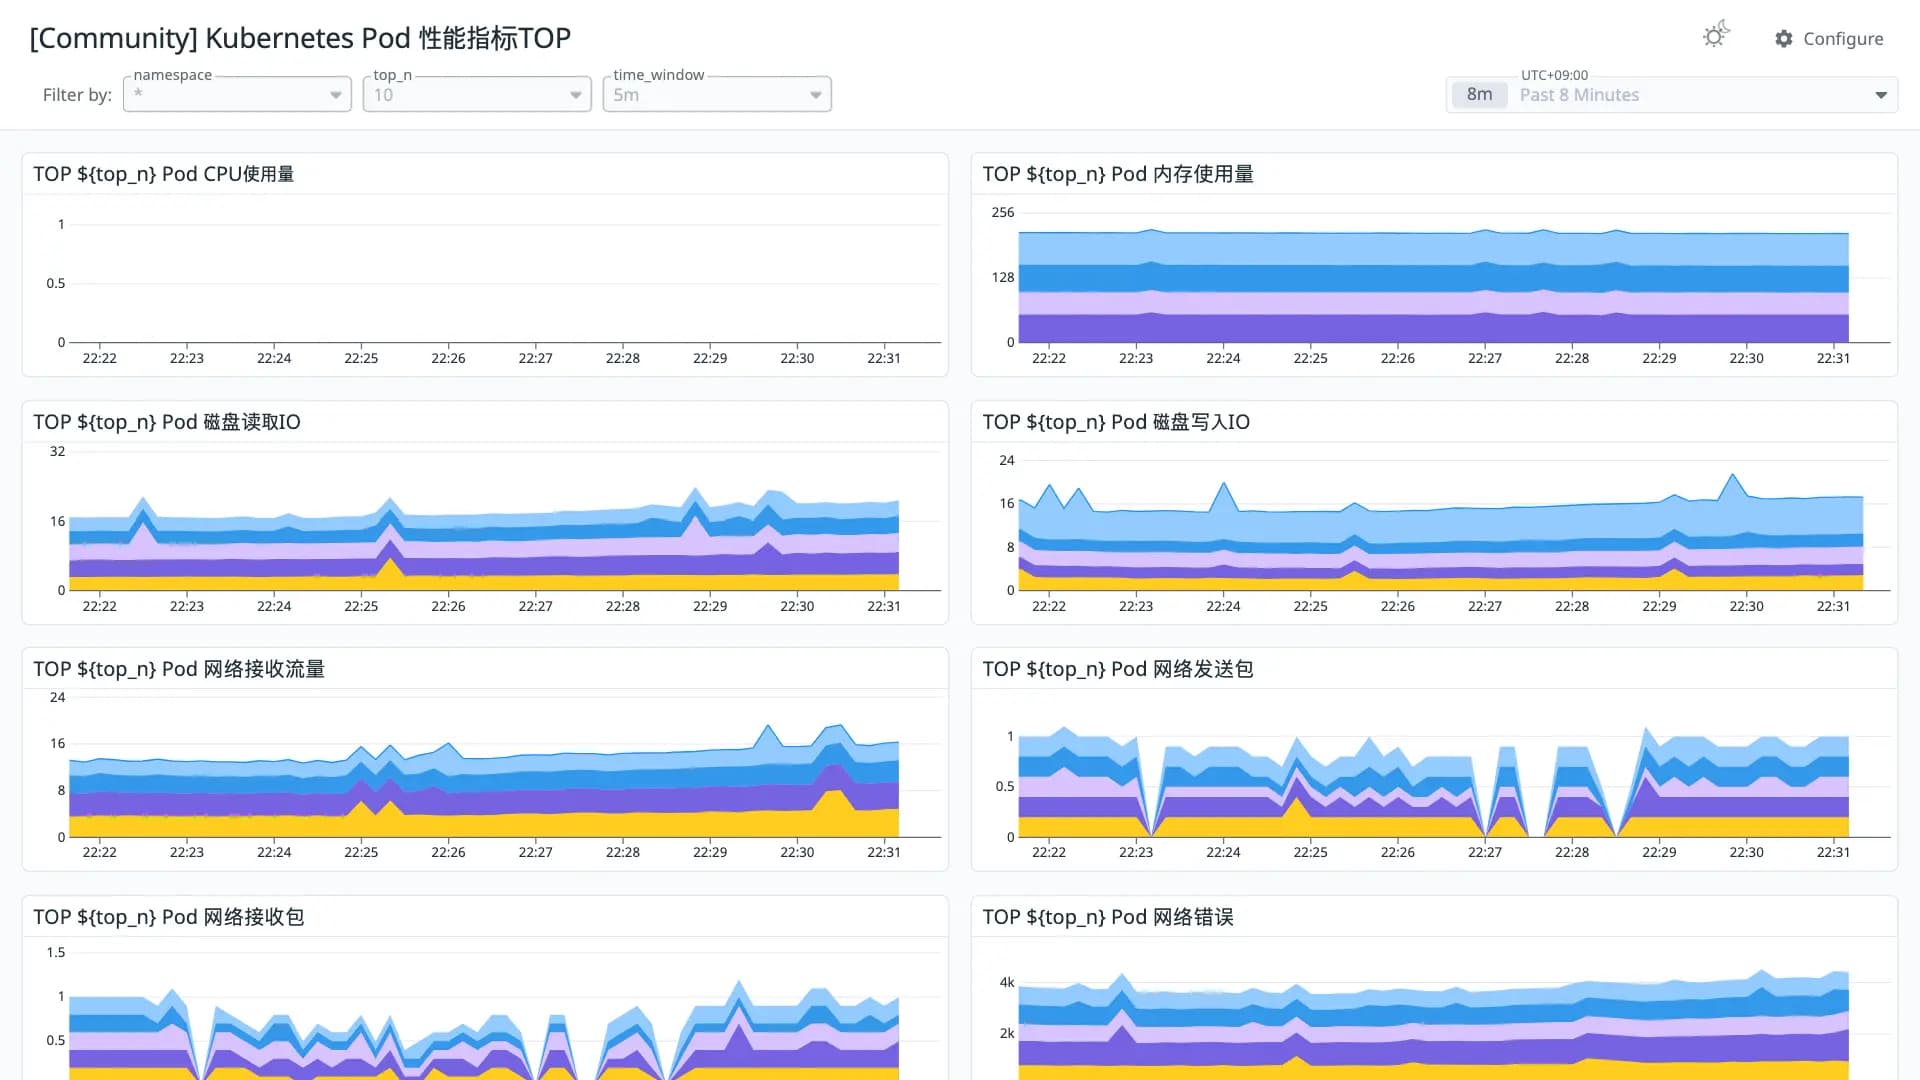Click the Configure gear icon
This screenshot has height=1080, width=1920.
[1784, 38]
